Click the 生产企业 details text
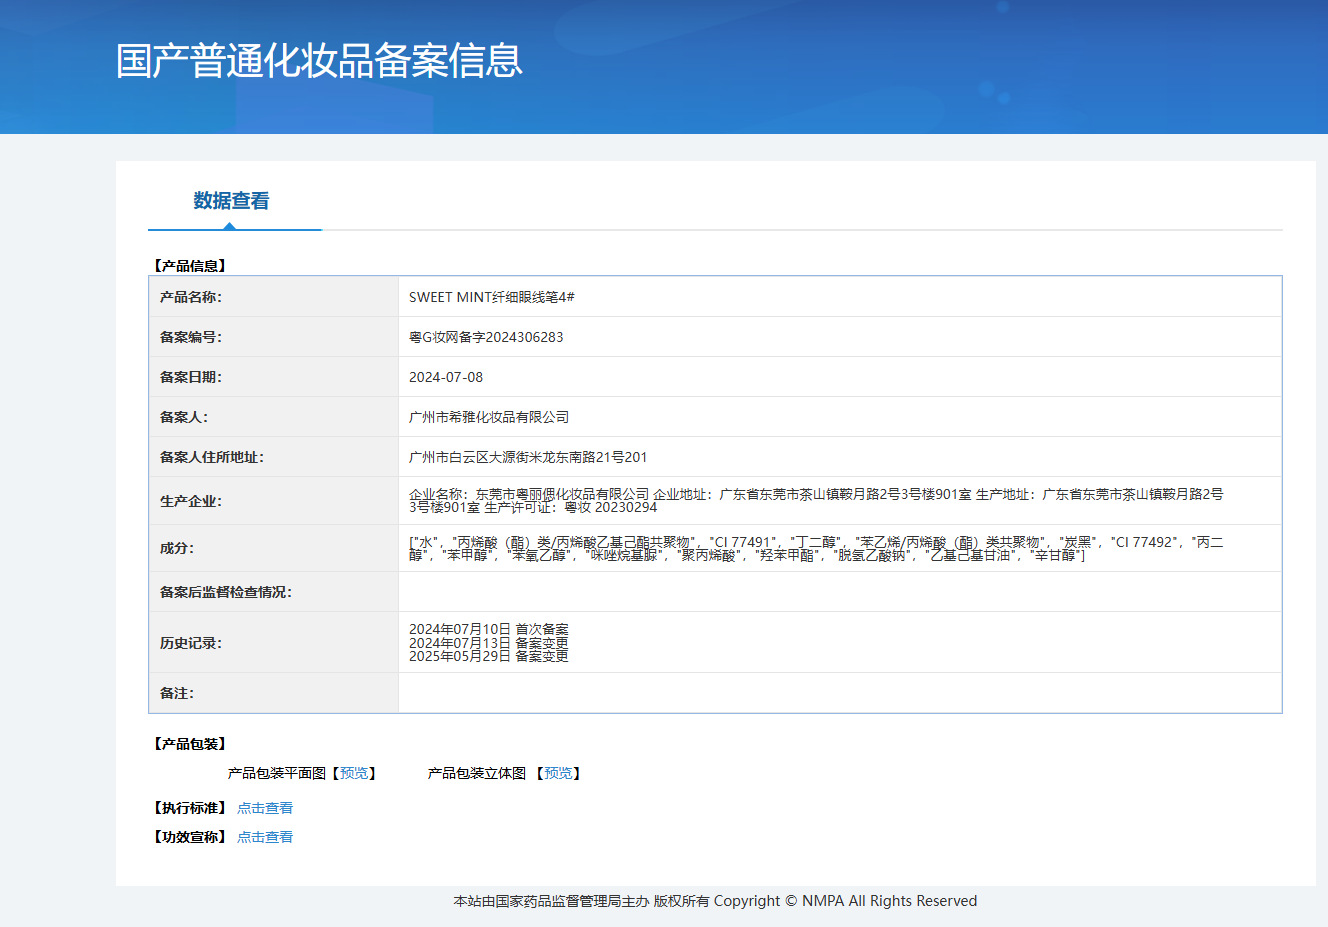Screen dimensions: 1328x927 [816, 501]
